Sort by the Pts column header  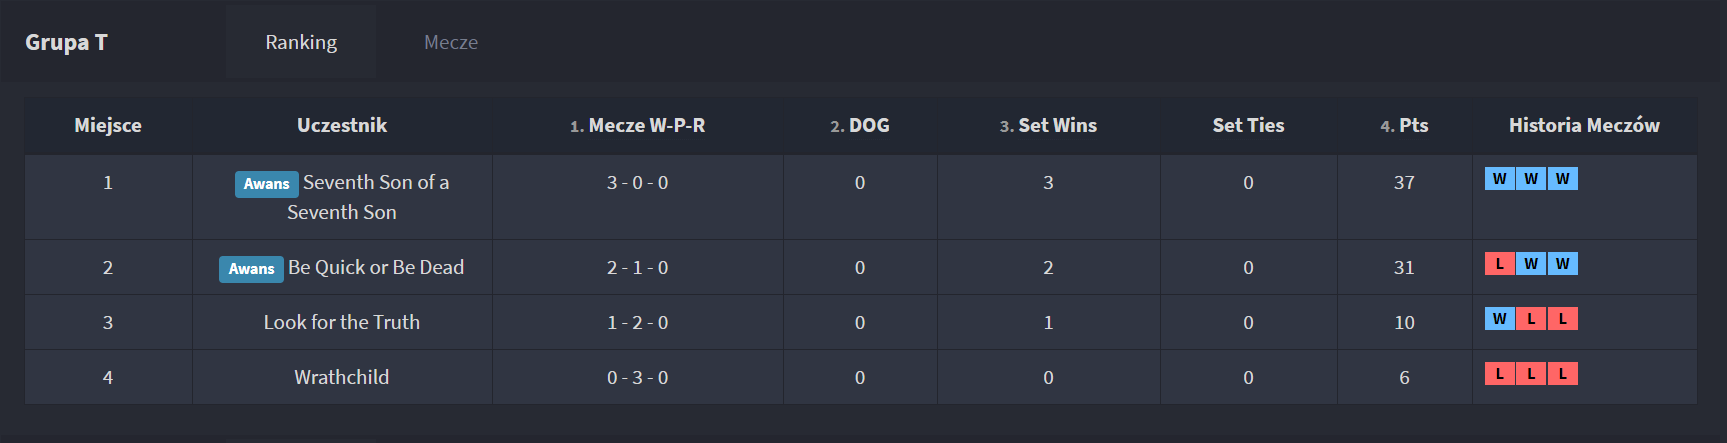click(x=1404, y=125)
